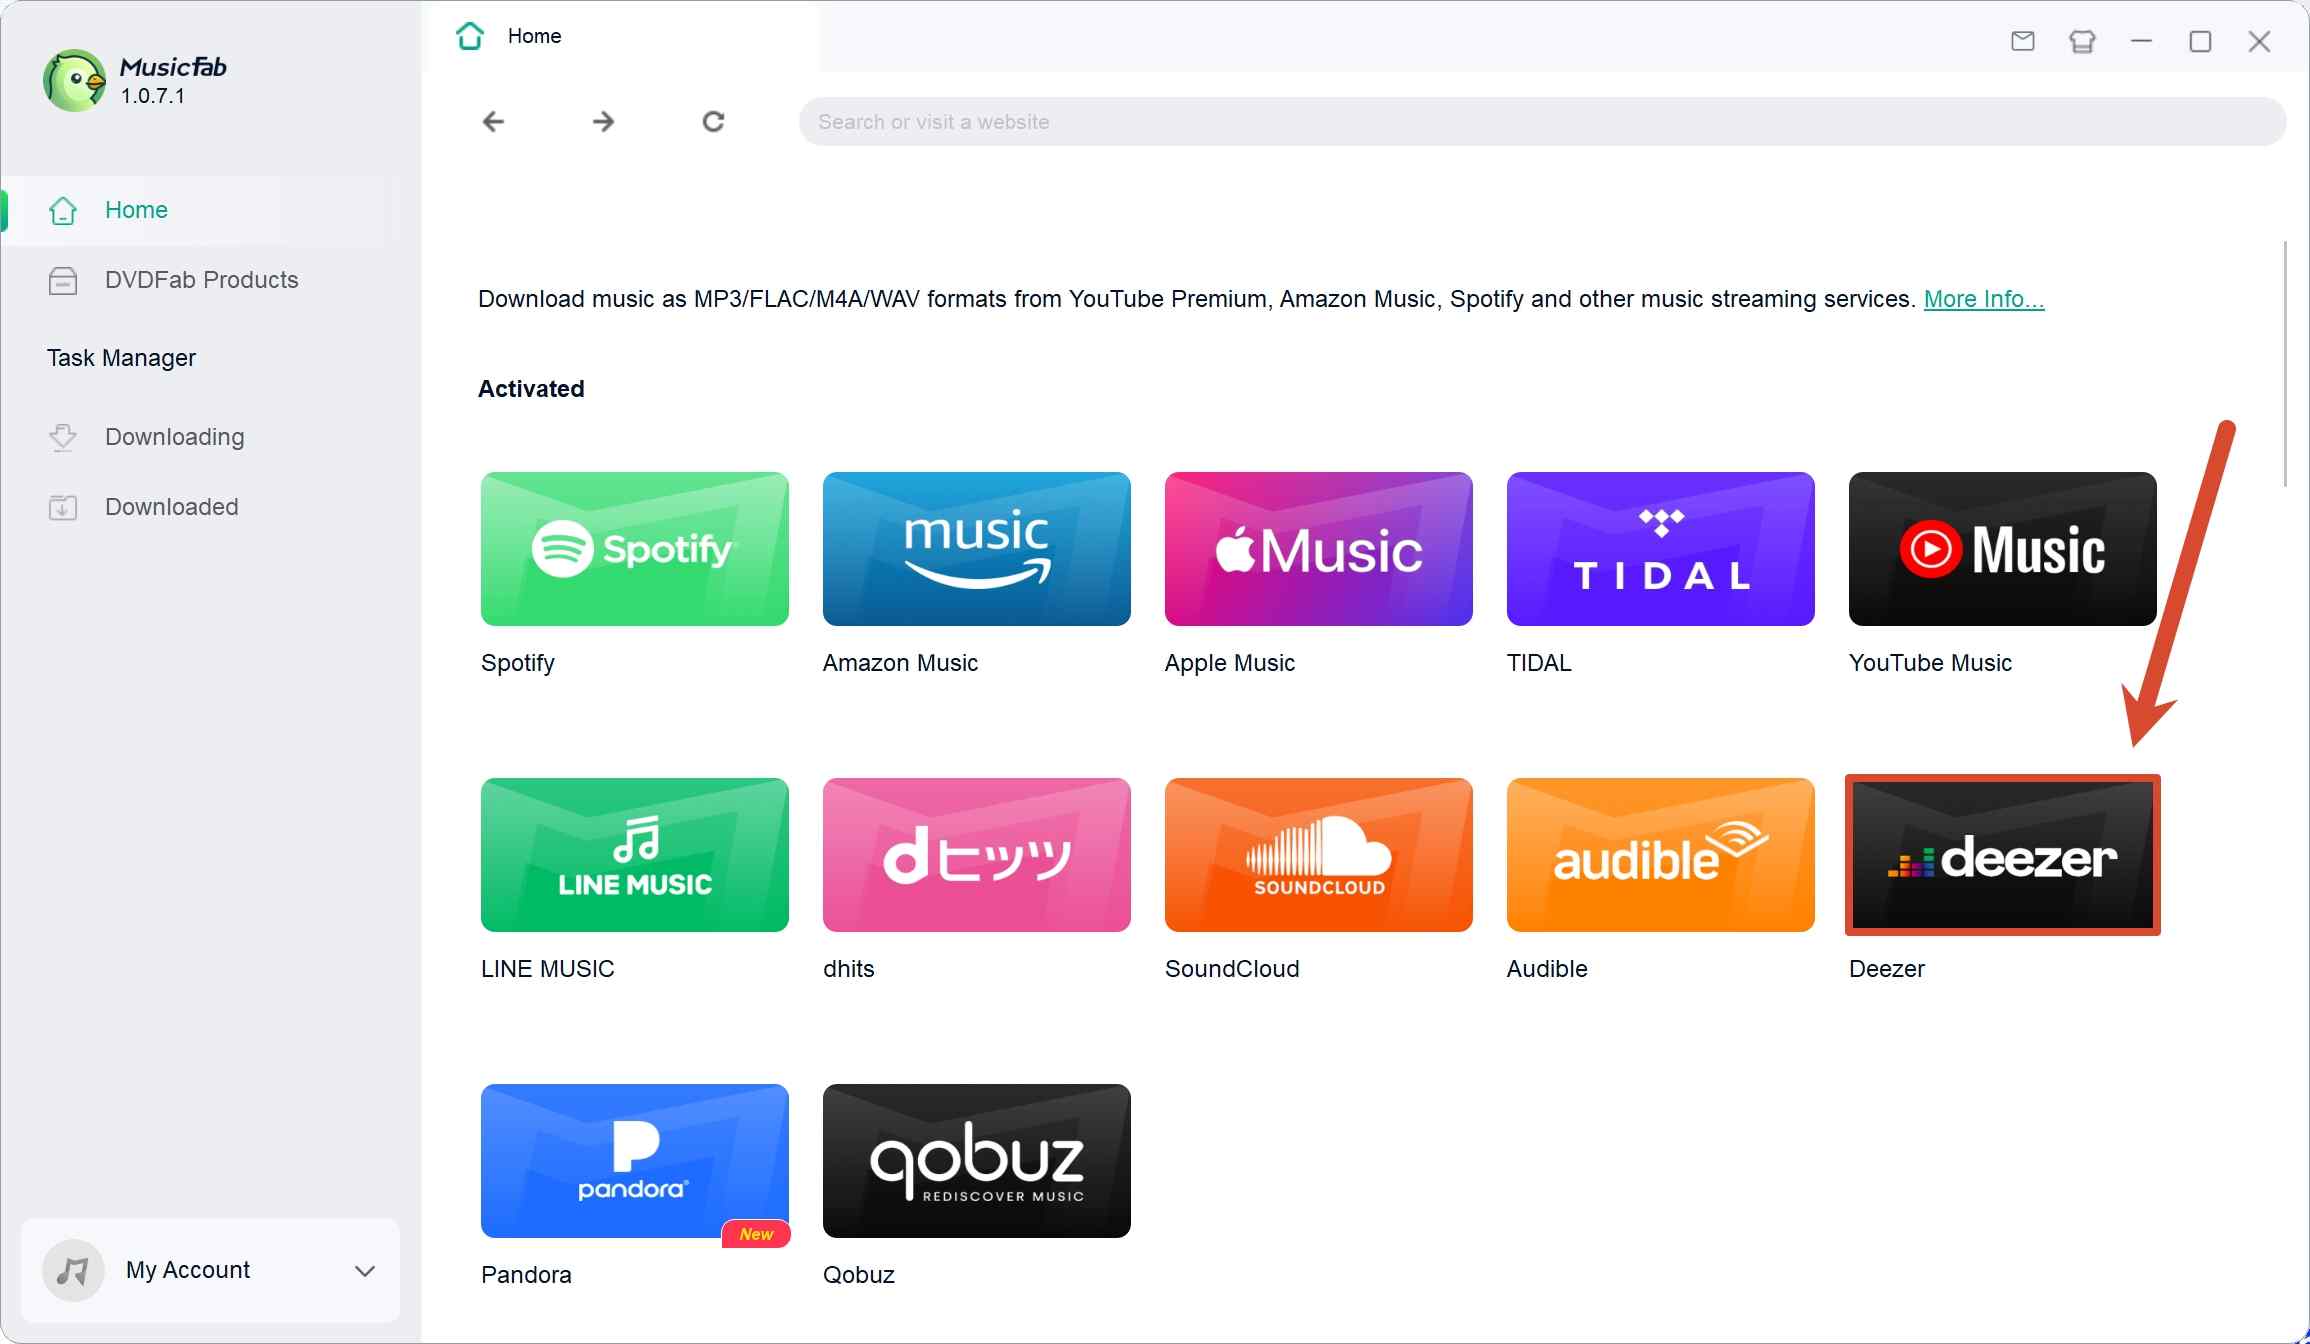This screenshot has width=2310, height=1344.
Task: Click the dhits label text
Action: (849, 969)
